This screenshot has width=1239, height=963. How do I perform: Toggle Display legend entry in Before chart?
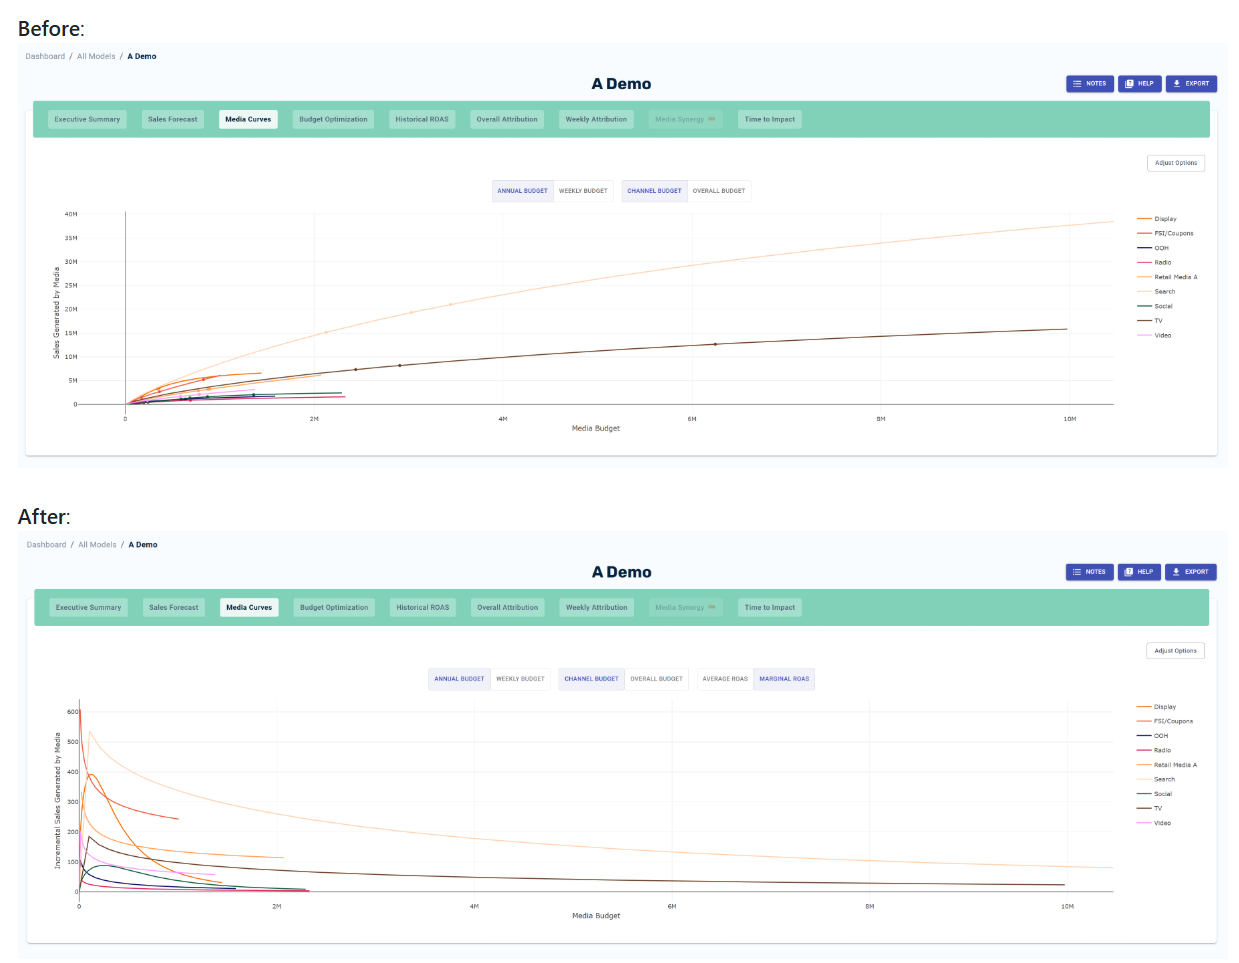[x=1158, y=219]
